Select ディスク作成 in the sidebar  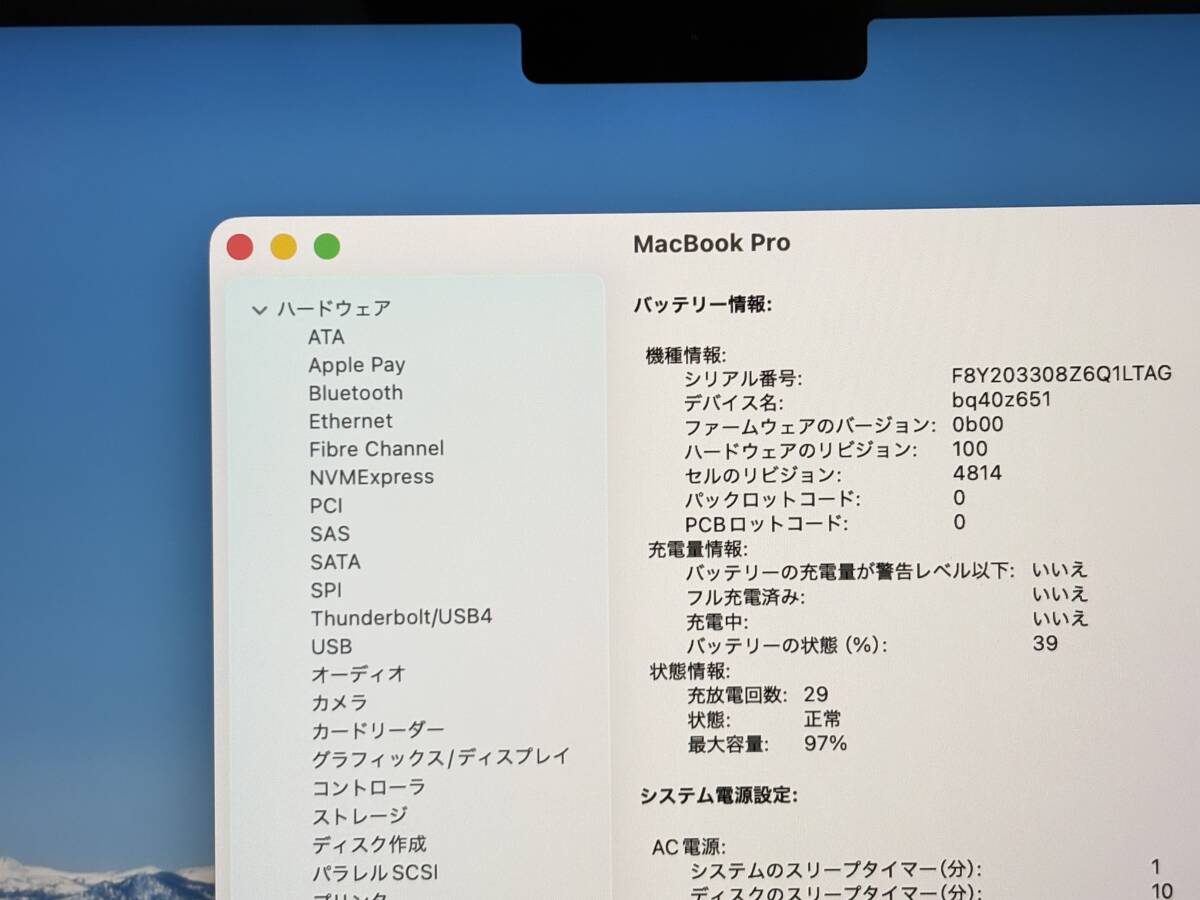click(368, 844)
